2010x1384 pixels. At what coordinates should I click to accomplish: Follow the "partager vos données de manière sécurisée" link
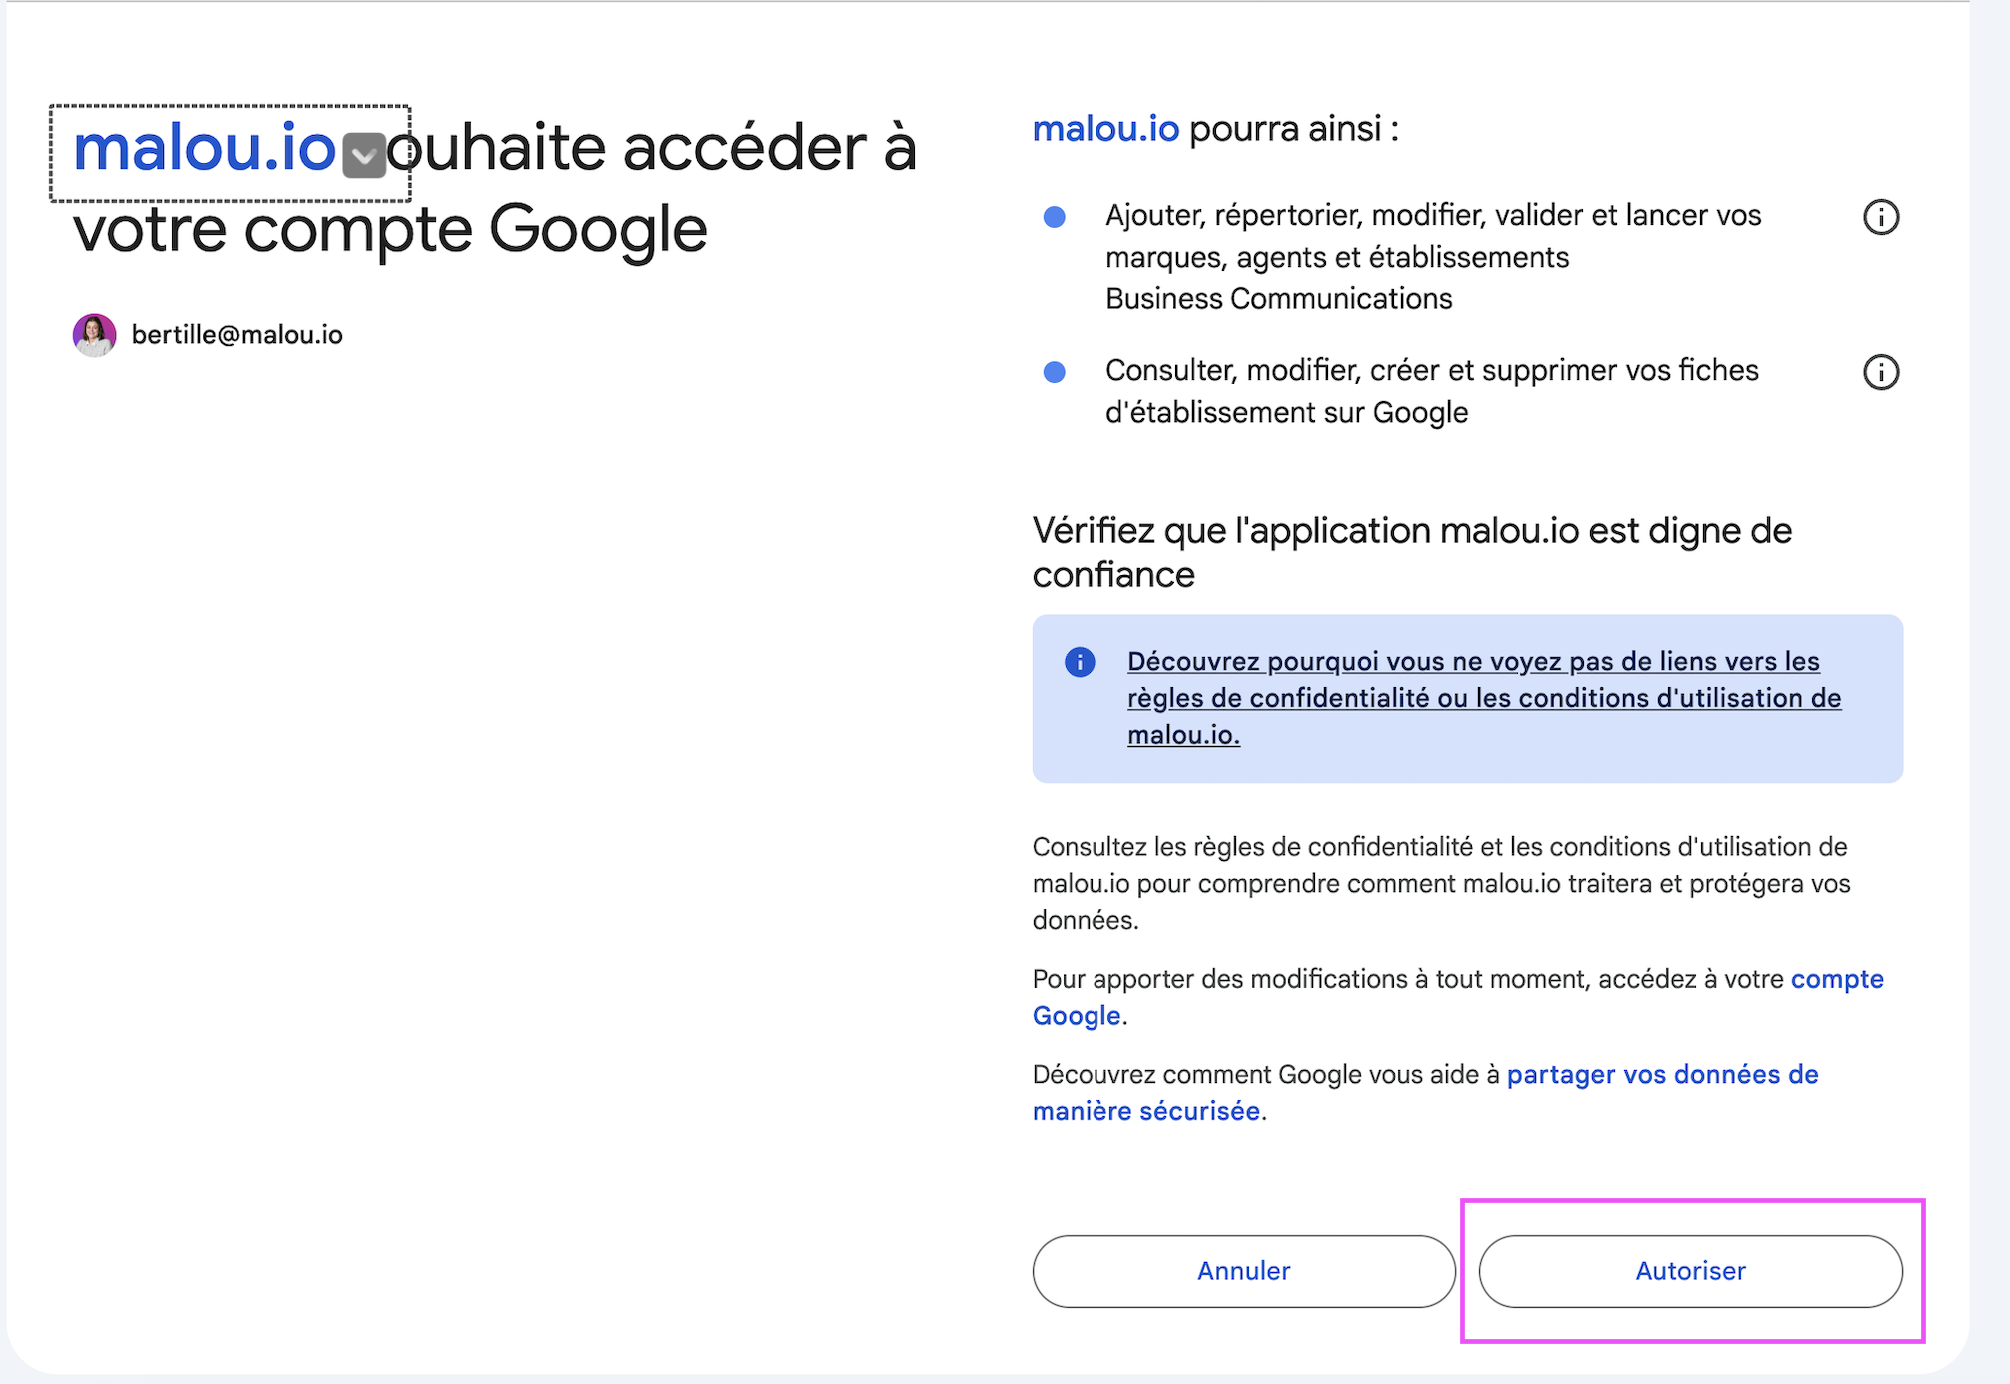[1426, 1092]
